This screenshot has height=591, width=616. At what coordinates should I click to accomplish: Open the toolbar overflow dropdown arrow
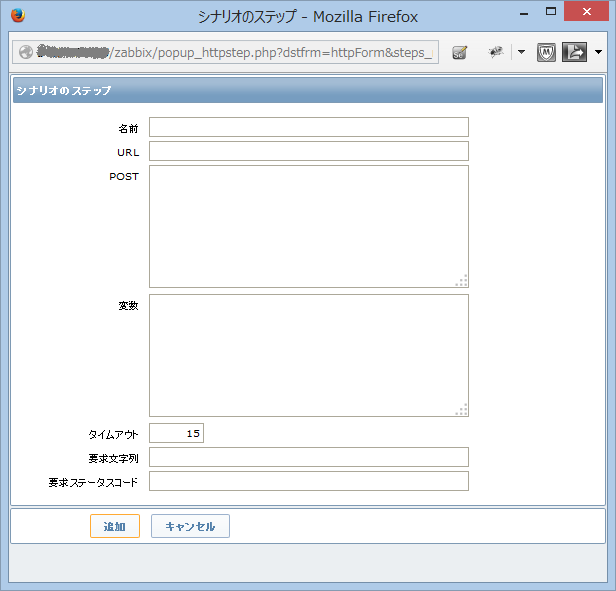click(598, 52)
